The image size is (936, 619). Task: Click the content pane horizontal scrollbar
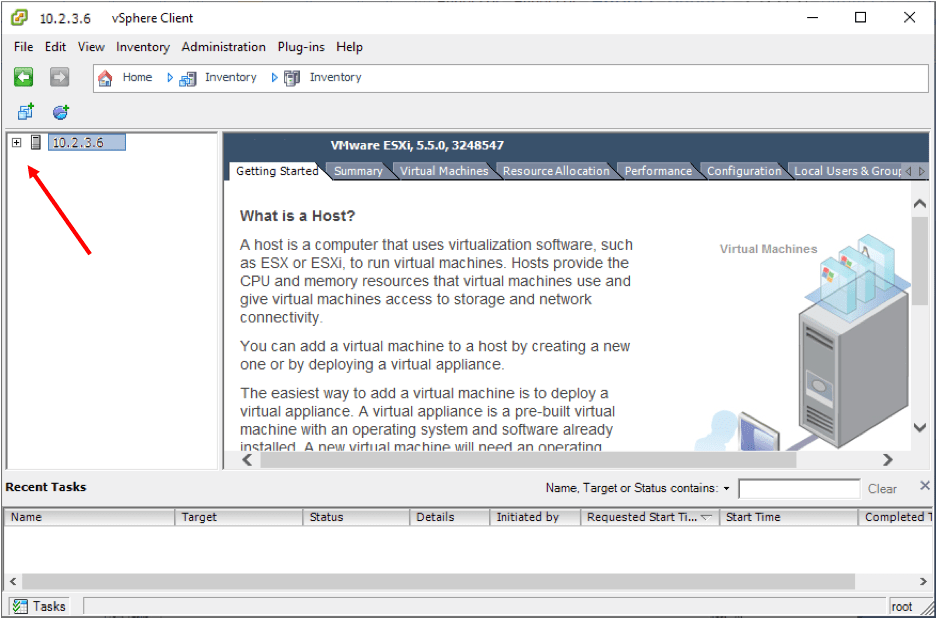point(528,460)
